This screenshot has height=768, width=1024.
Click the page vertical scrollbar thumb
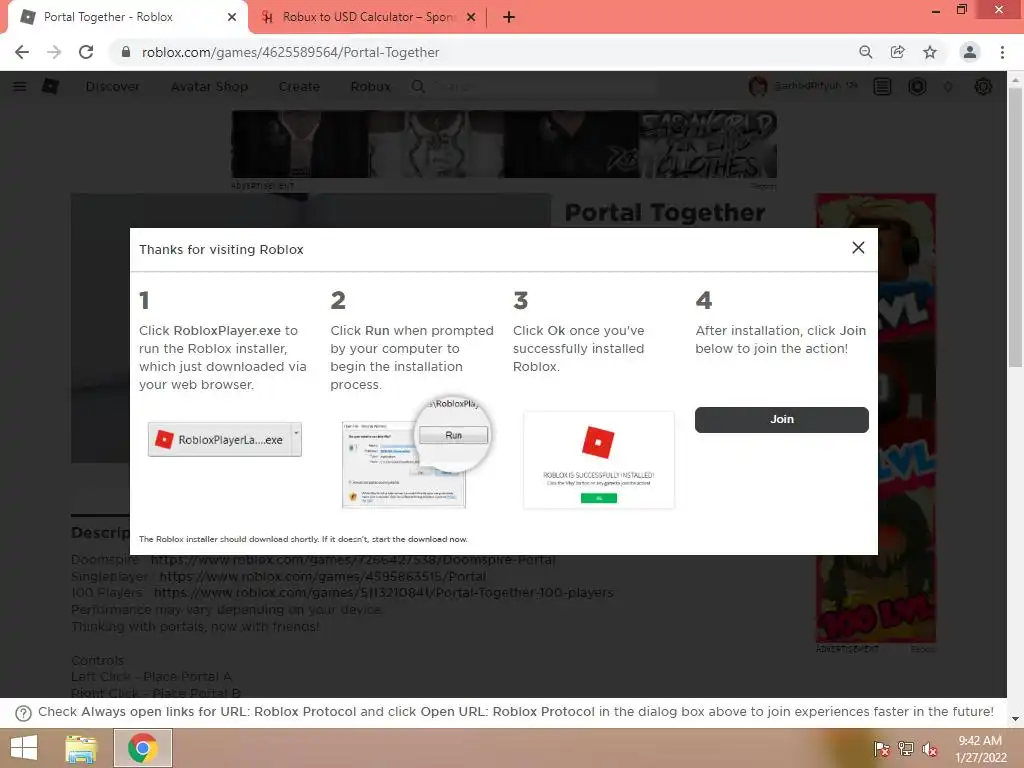1015,225
